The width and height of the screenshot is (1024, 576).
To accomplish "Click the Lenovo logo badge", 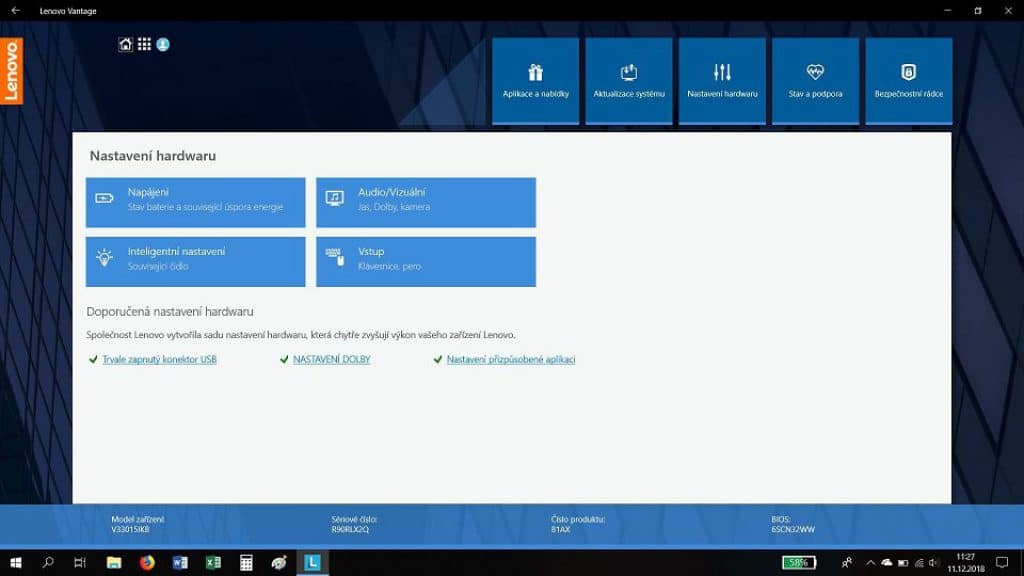I will click(x=12, y=71).
